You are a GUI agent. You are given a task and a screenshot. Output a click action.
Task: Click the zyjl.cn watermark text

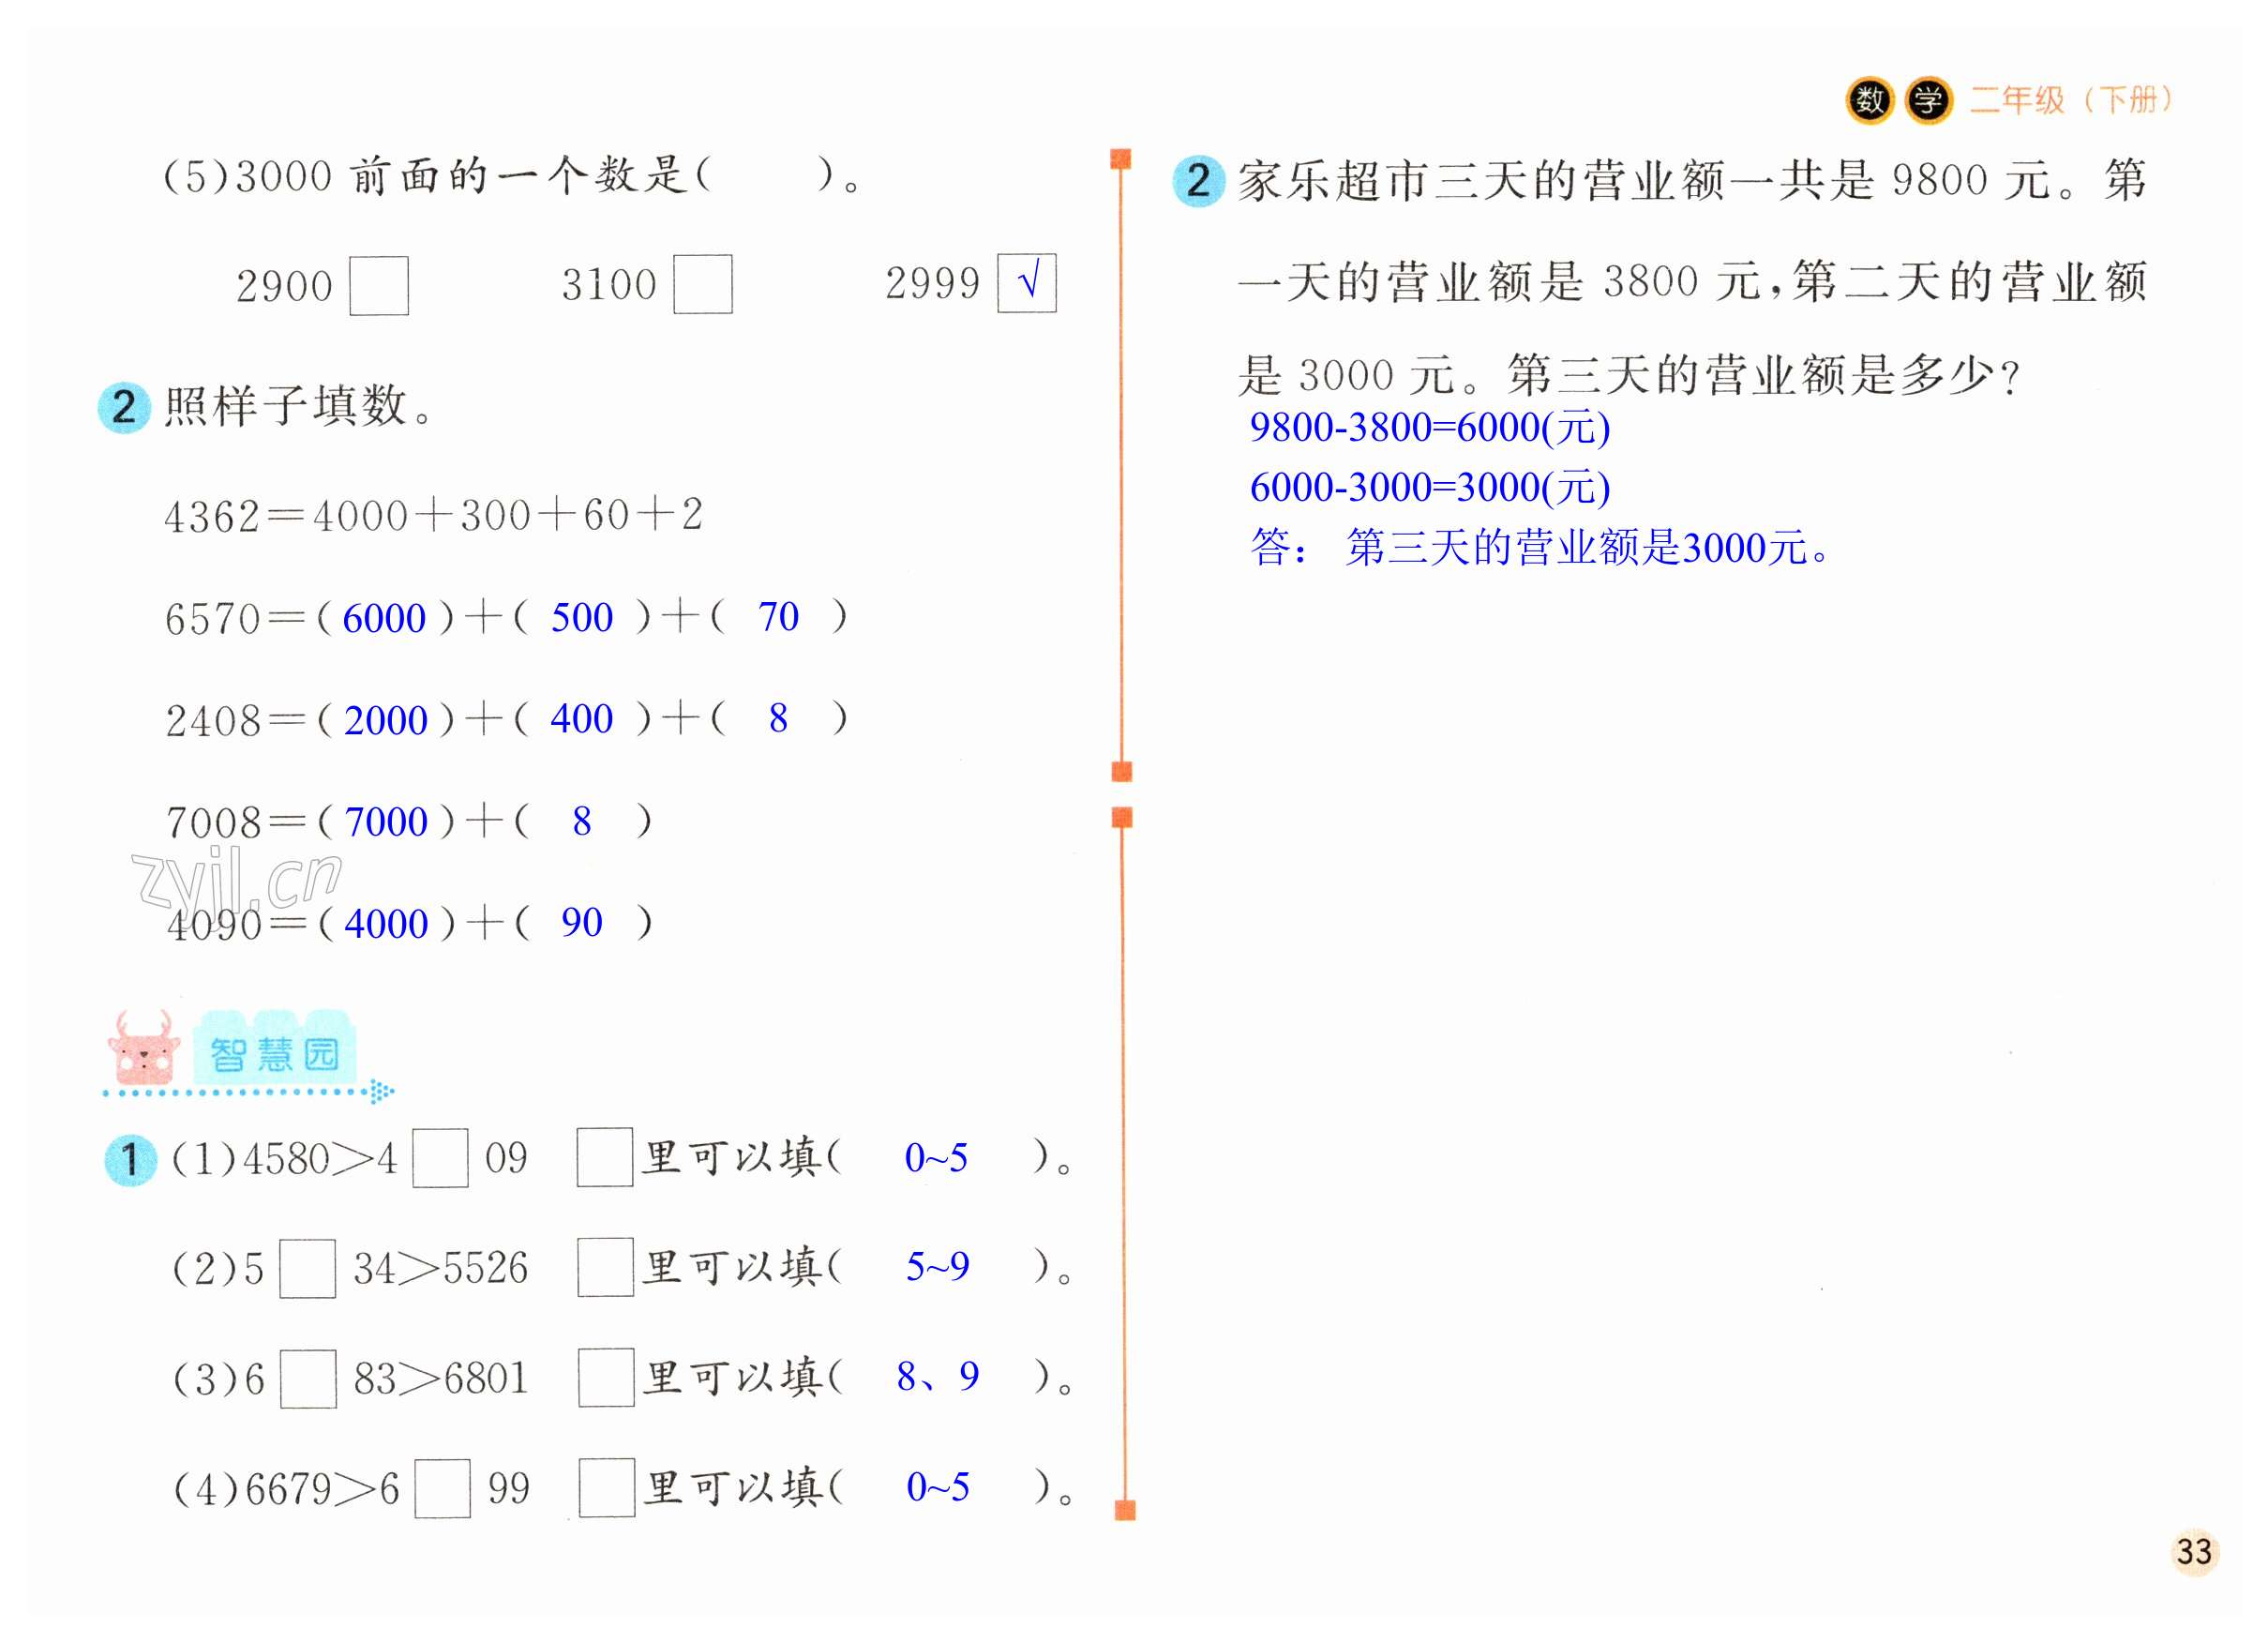236,879
